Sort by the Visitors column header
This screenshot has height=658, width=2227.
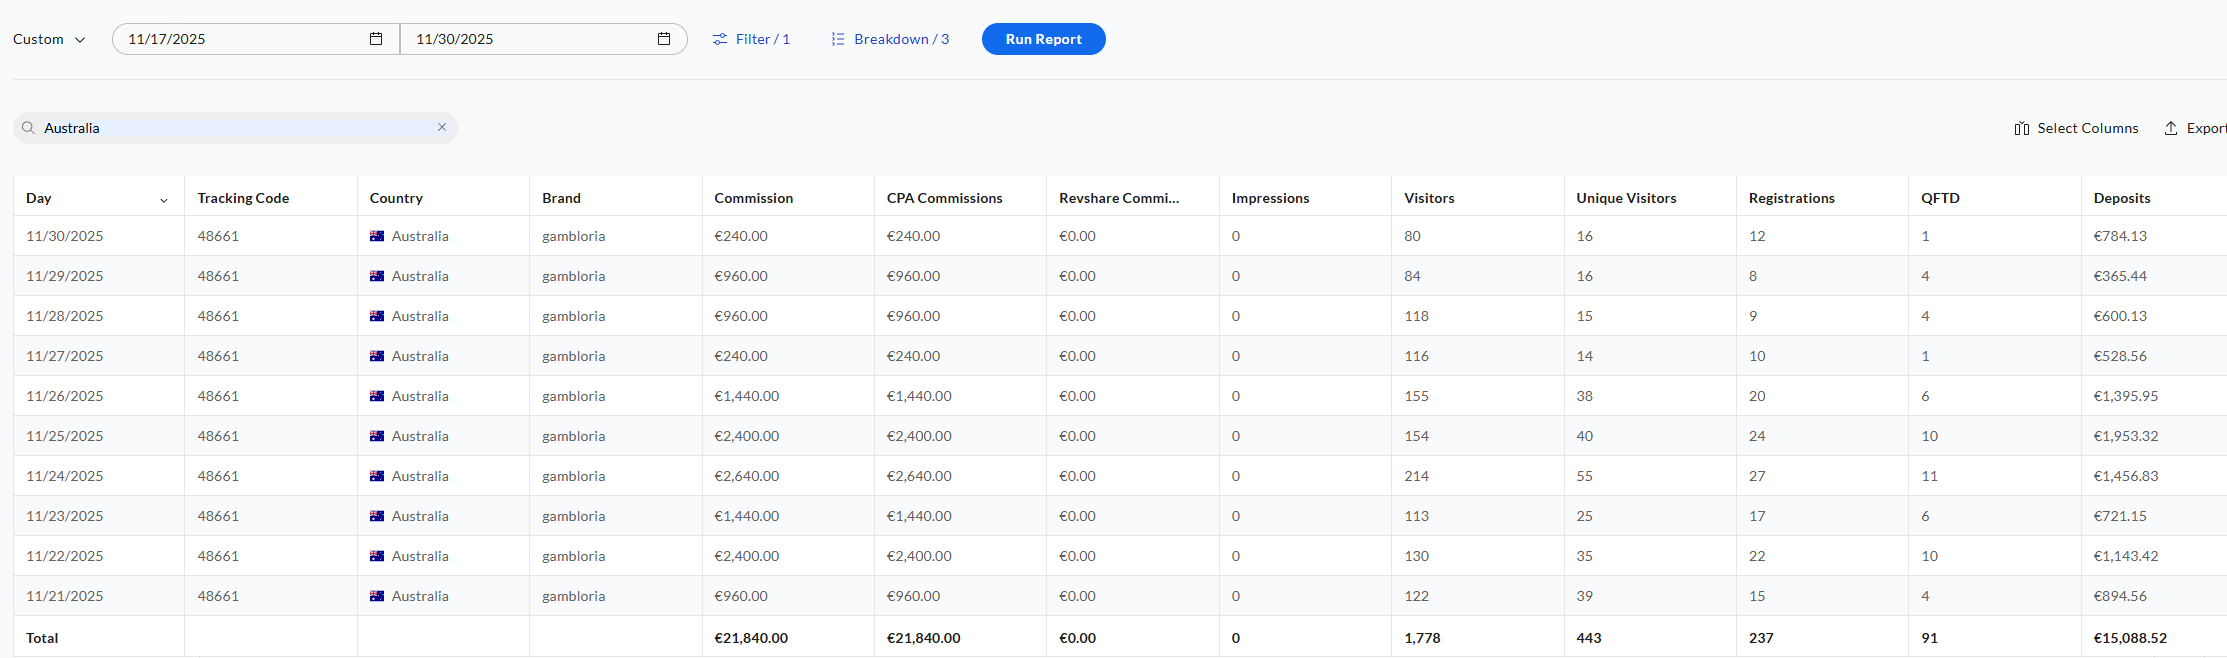point(1429,198)
